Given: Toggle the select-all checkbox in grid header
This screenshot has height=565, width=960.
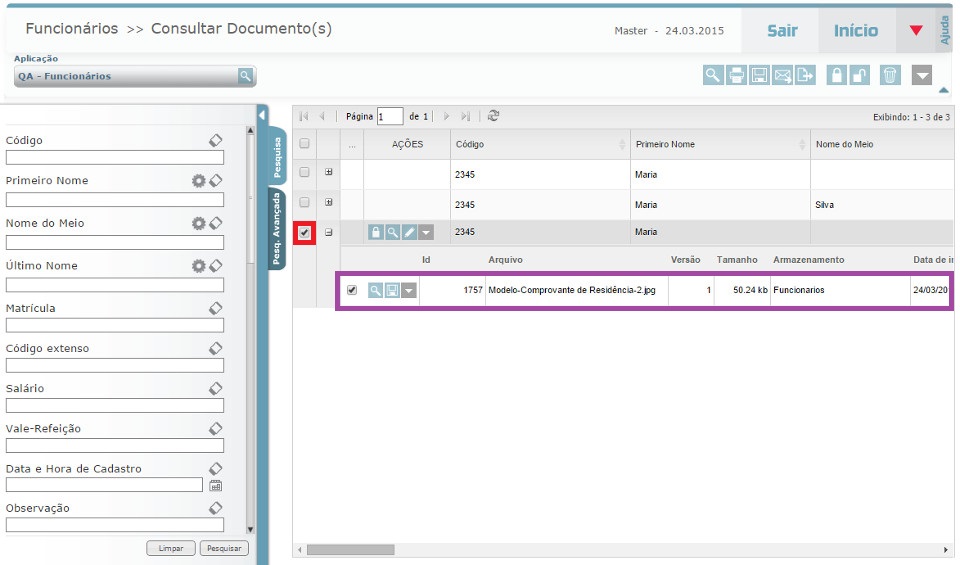Looking at the screenshot, I should tap(305, 144).
